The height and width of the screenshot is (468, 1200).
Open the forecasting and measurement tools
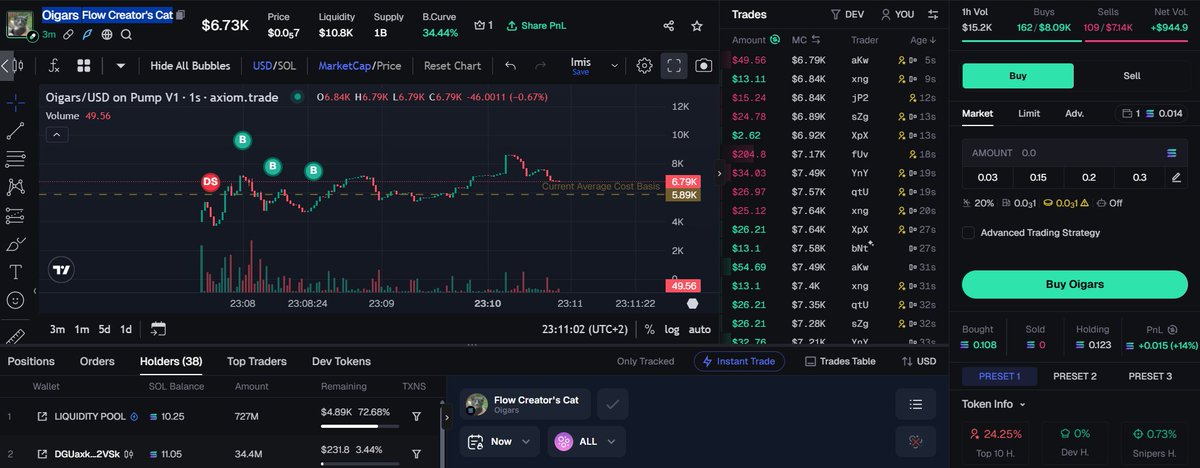16,215
